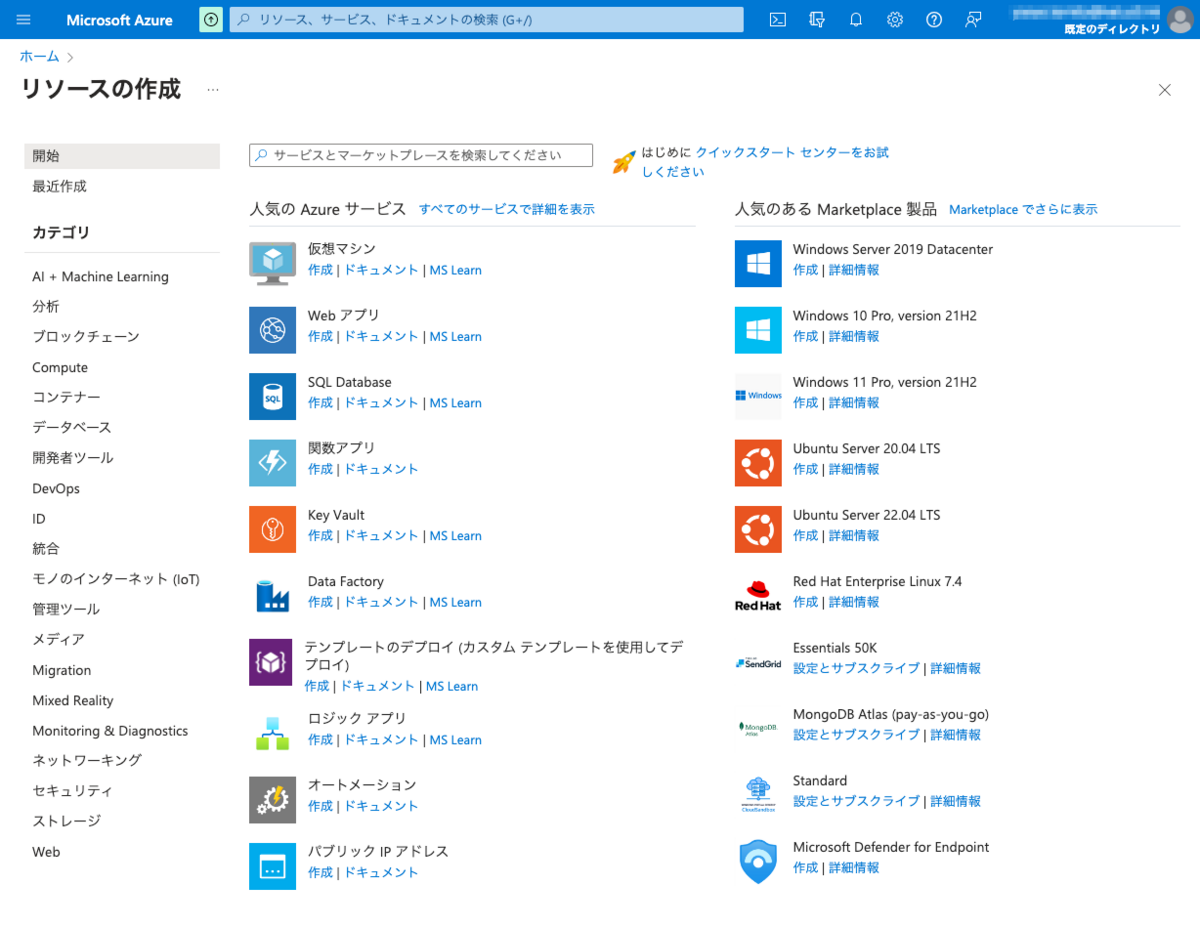The image size is (1200, 927).
Task: Click the virtual machine (仮想マシン) icon
Action: pyautogui.click(x=272, y=263)
